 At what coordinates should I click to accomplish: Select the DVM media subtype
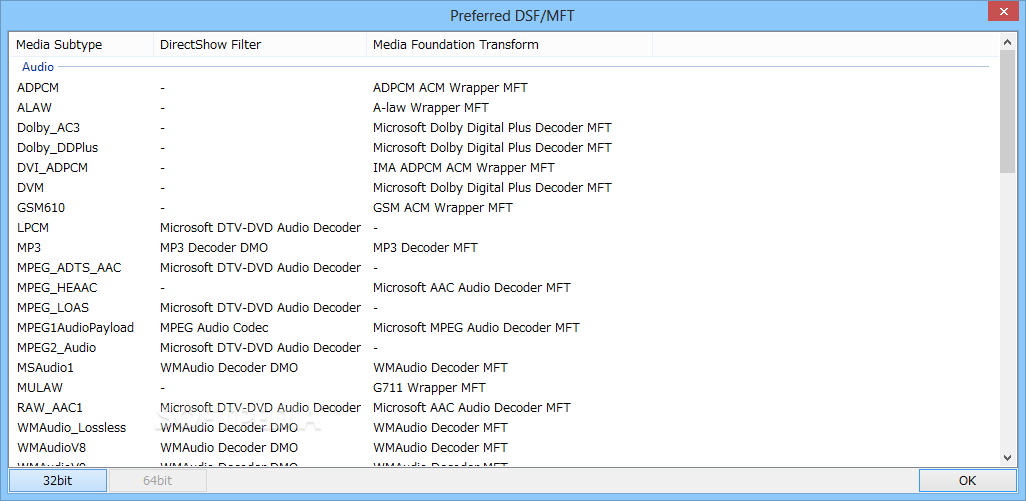point(30,188)
